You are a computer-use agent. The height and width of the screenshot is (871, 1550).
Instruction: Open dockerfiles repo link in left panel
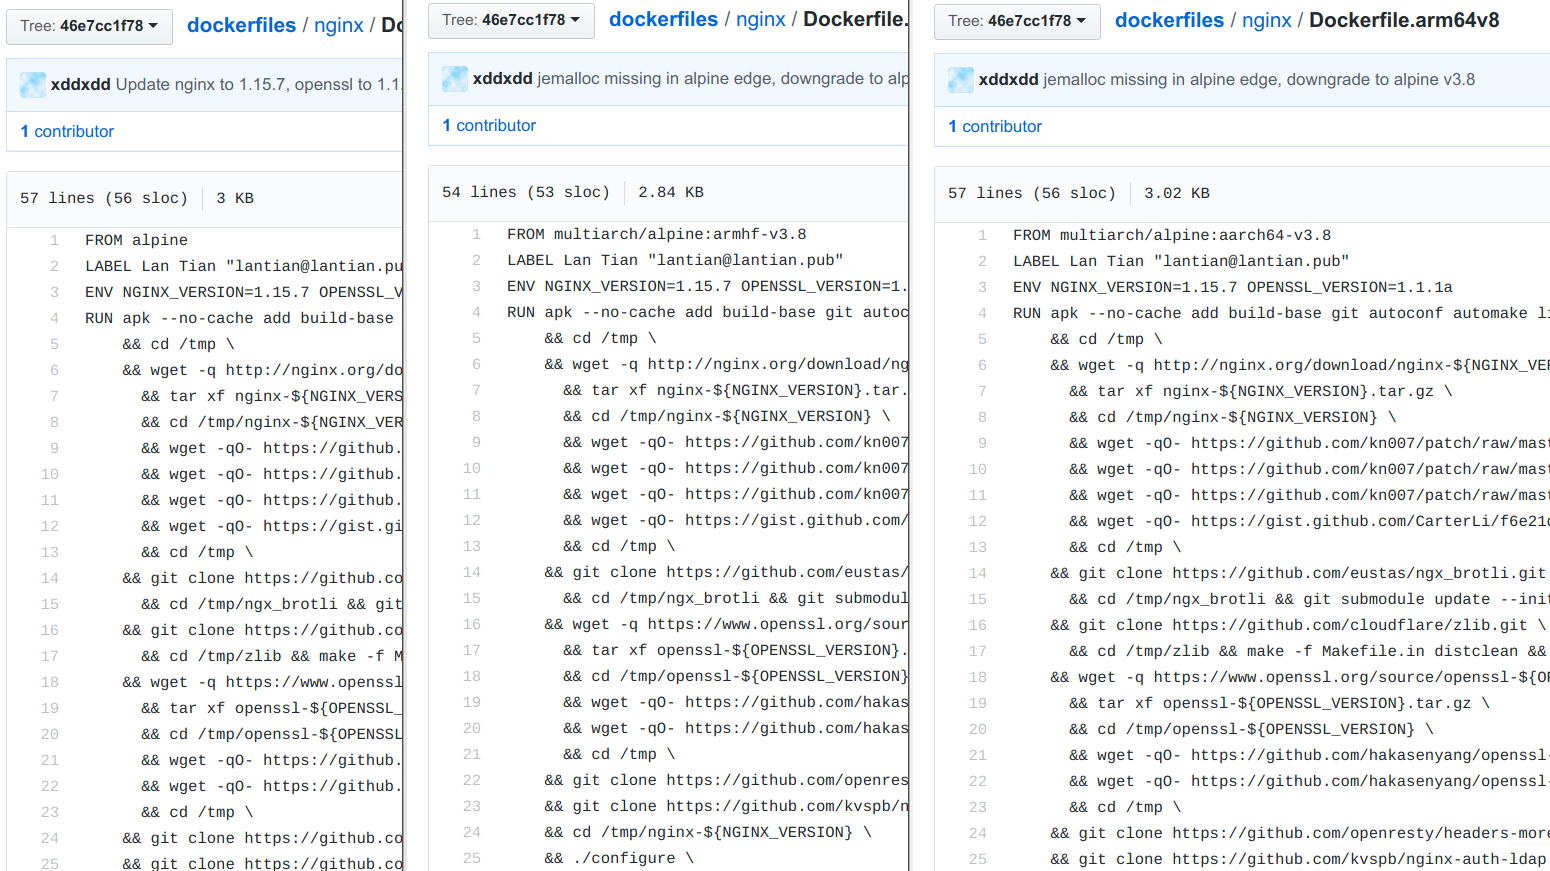pos(241,25)
